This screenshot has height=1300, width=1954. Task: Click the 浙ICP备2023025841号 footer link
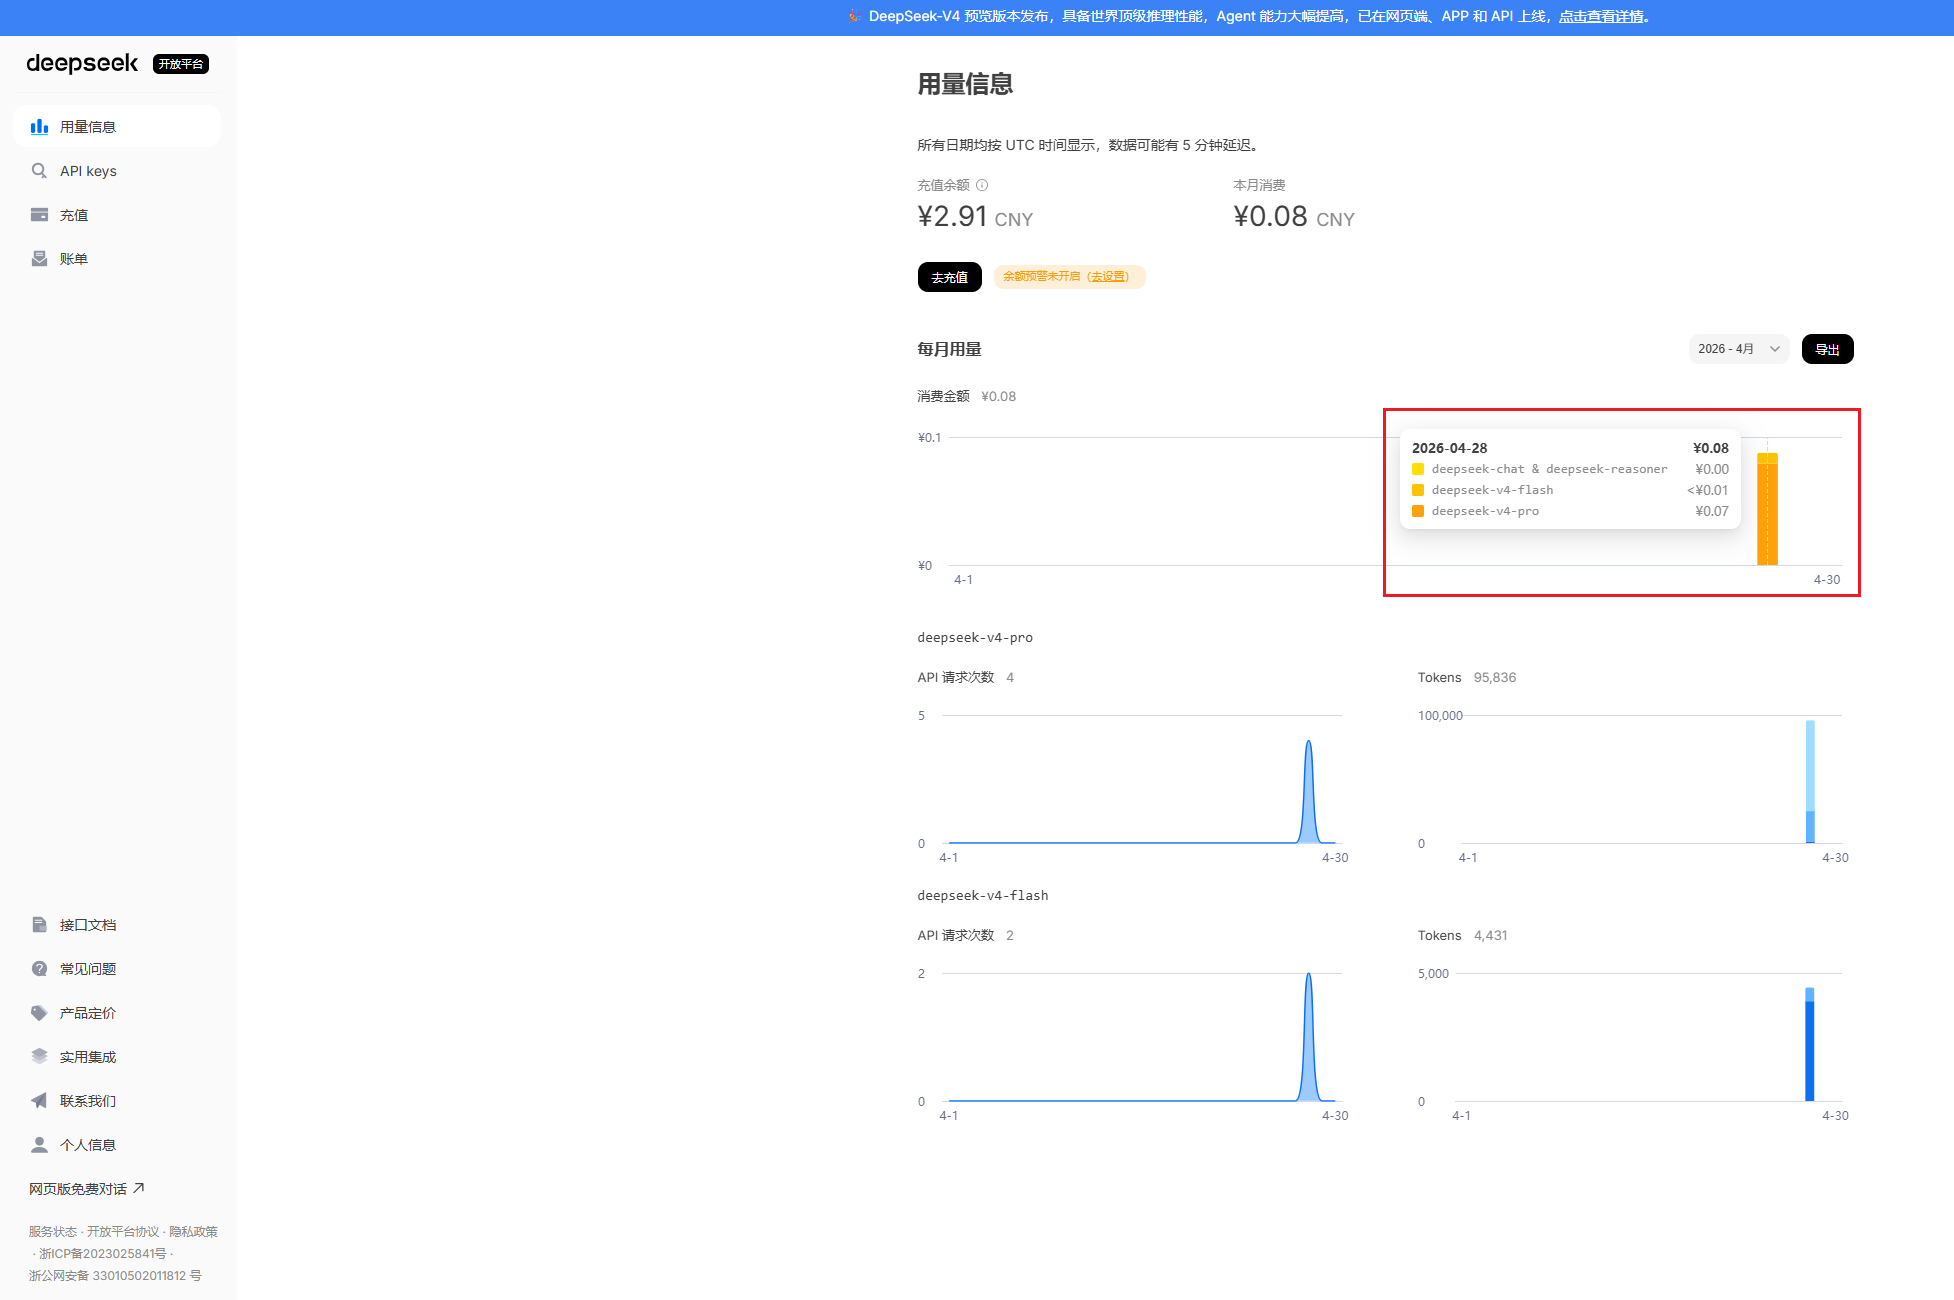tap(103, 1253)
